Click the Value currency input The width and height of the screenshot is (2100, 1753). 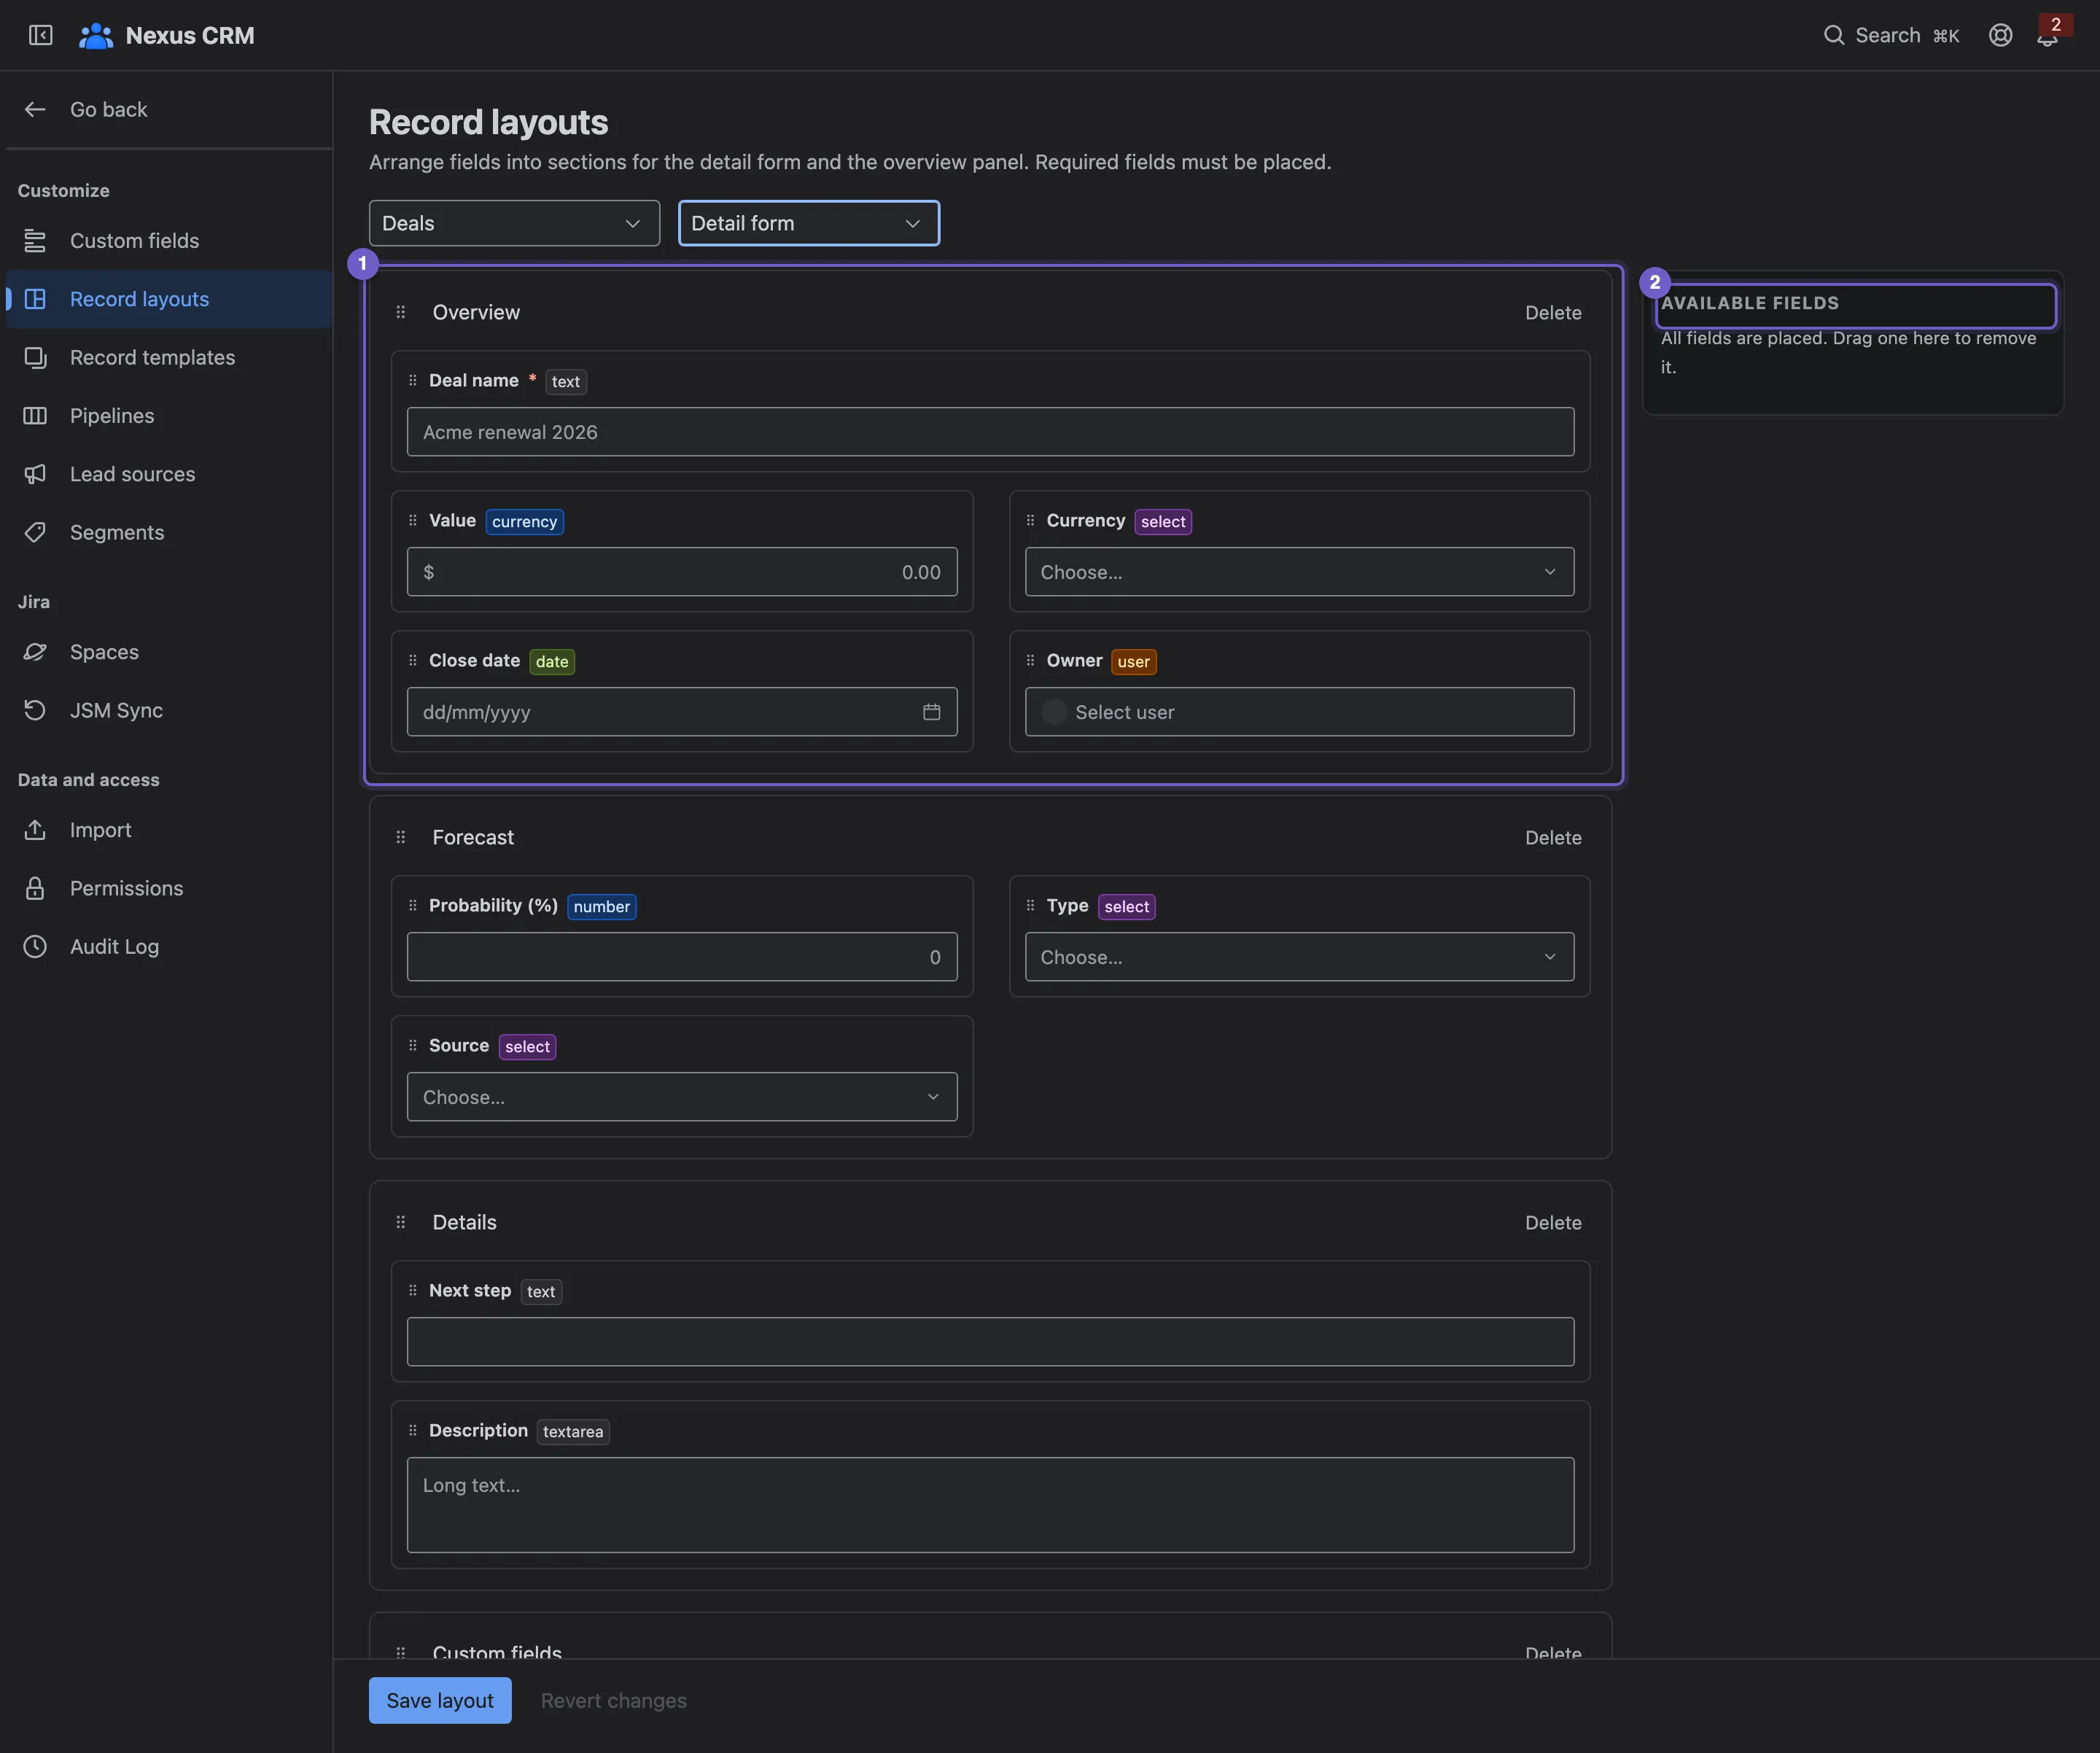(x=682, y=572)
